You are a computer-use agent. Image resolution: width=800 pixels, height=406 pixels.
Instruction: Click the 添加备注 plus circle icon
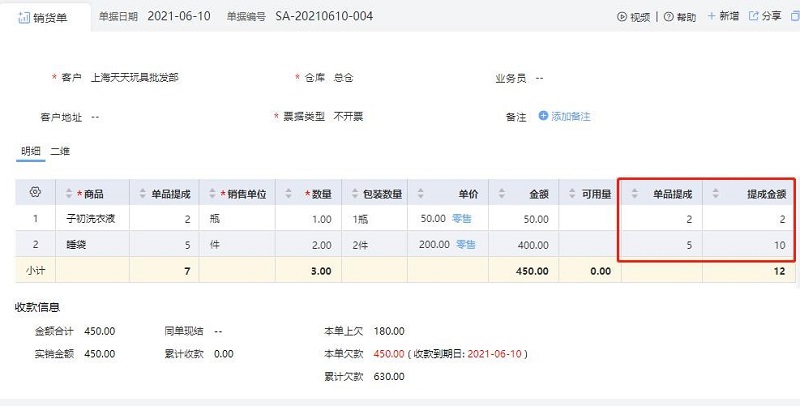coord(544,116)
